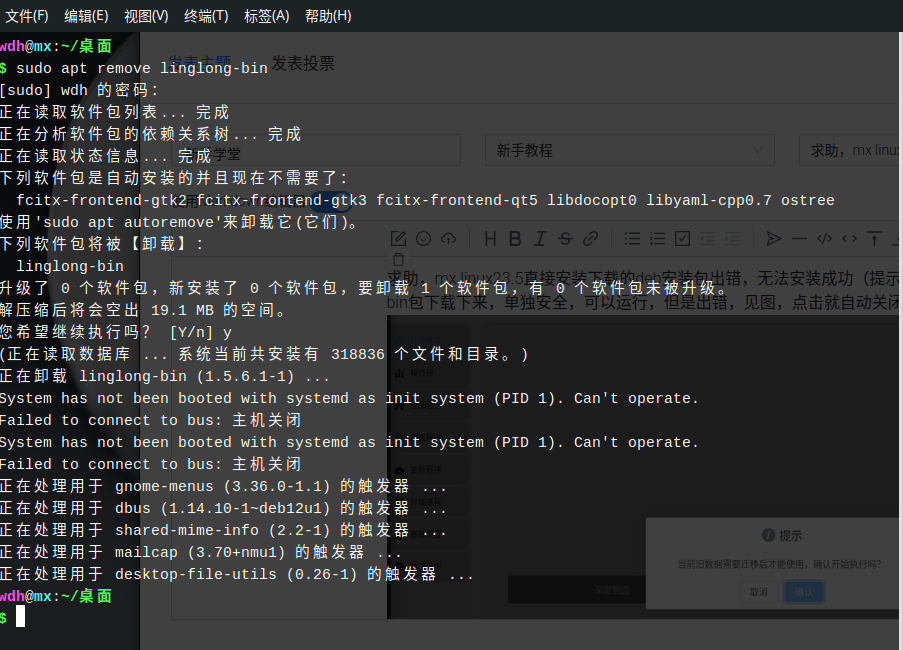903x650 pixels.
Task: Toggle bold (B) formatting in forum editor
Action: point(515,238)
